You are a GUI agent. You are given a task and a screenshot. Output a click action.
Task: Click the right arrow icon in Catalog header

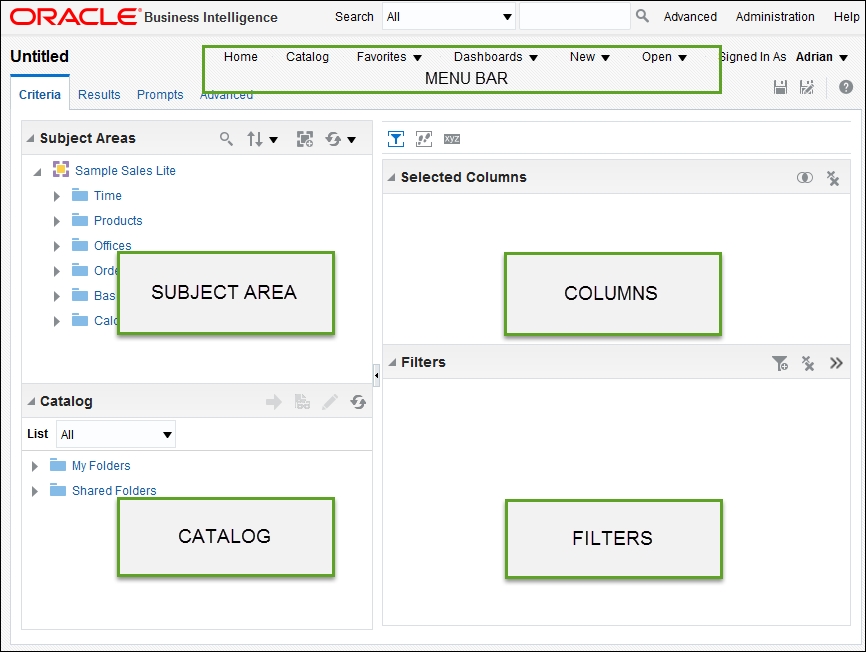point(274,402)
